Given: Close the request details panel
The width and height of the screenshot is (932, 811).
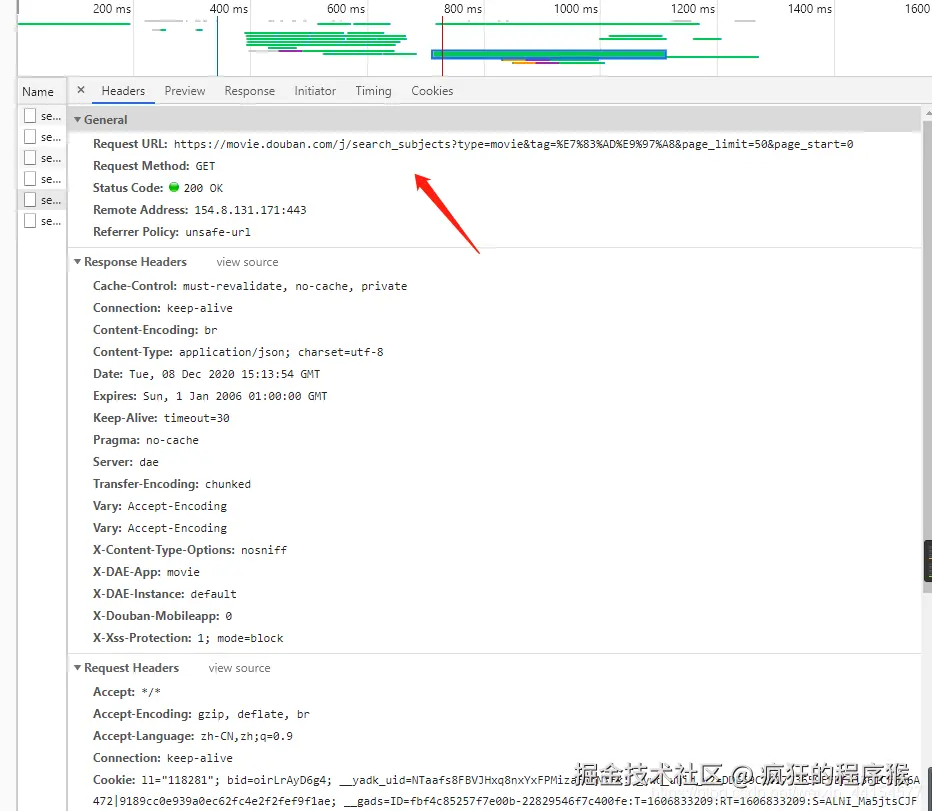Looking at the screenshot, I should click(81, 90).
